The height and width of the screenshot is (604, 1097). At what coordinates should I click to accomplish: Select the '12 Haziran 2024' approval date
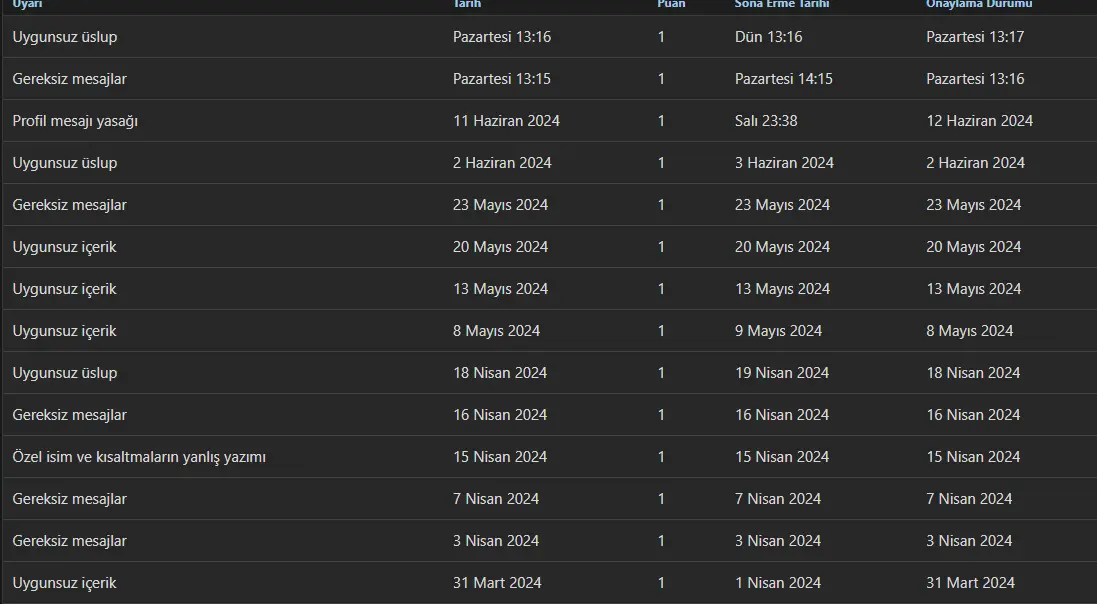pyautogui.click(x=979, y=121)
